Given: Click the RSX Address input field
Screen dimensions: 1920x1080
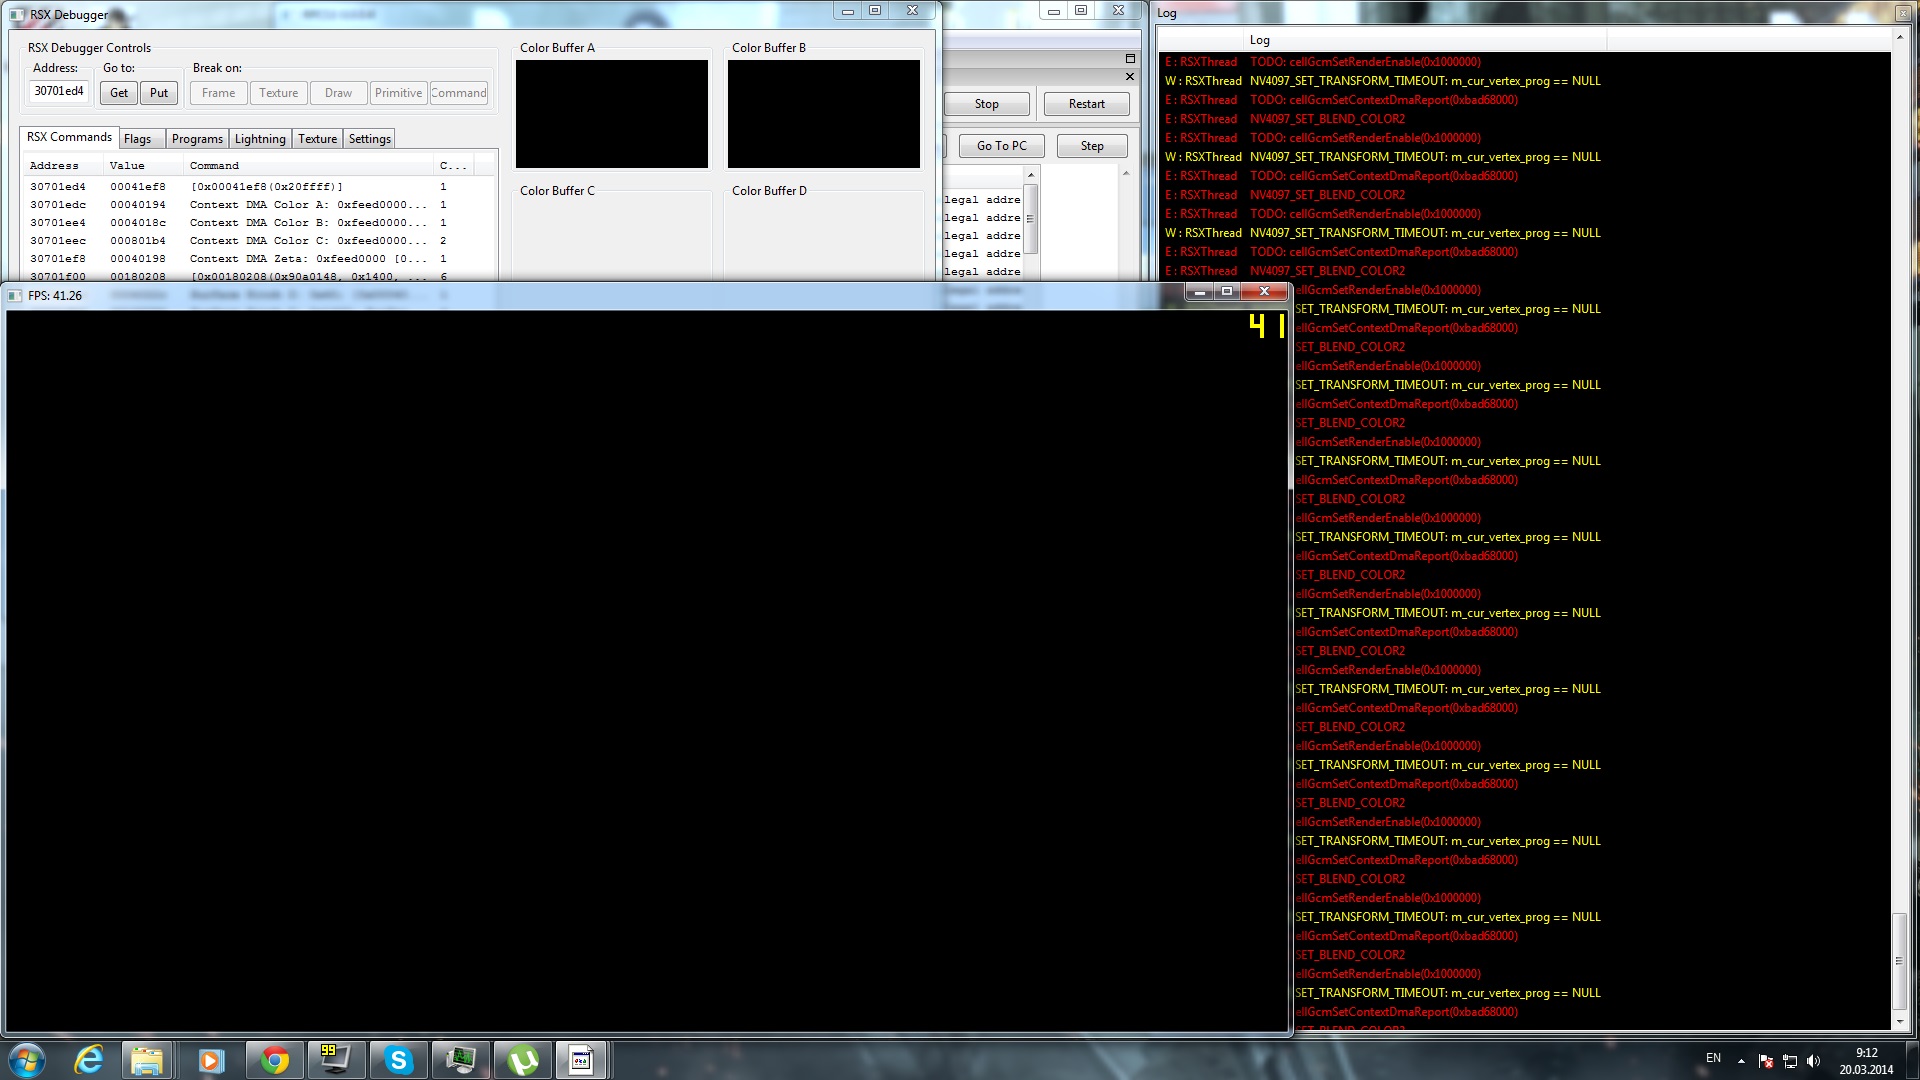Looking at the screenshot, I should point(59,92).
